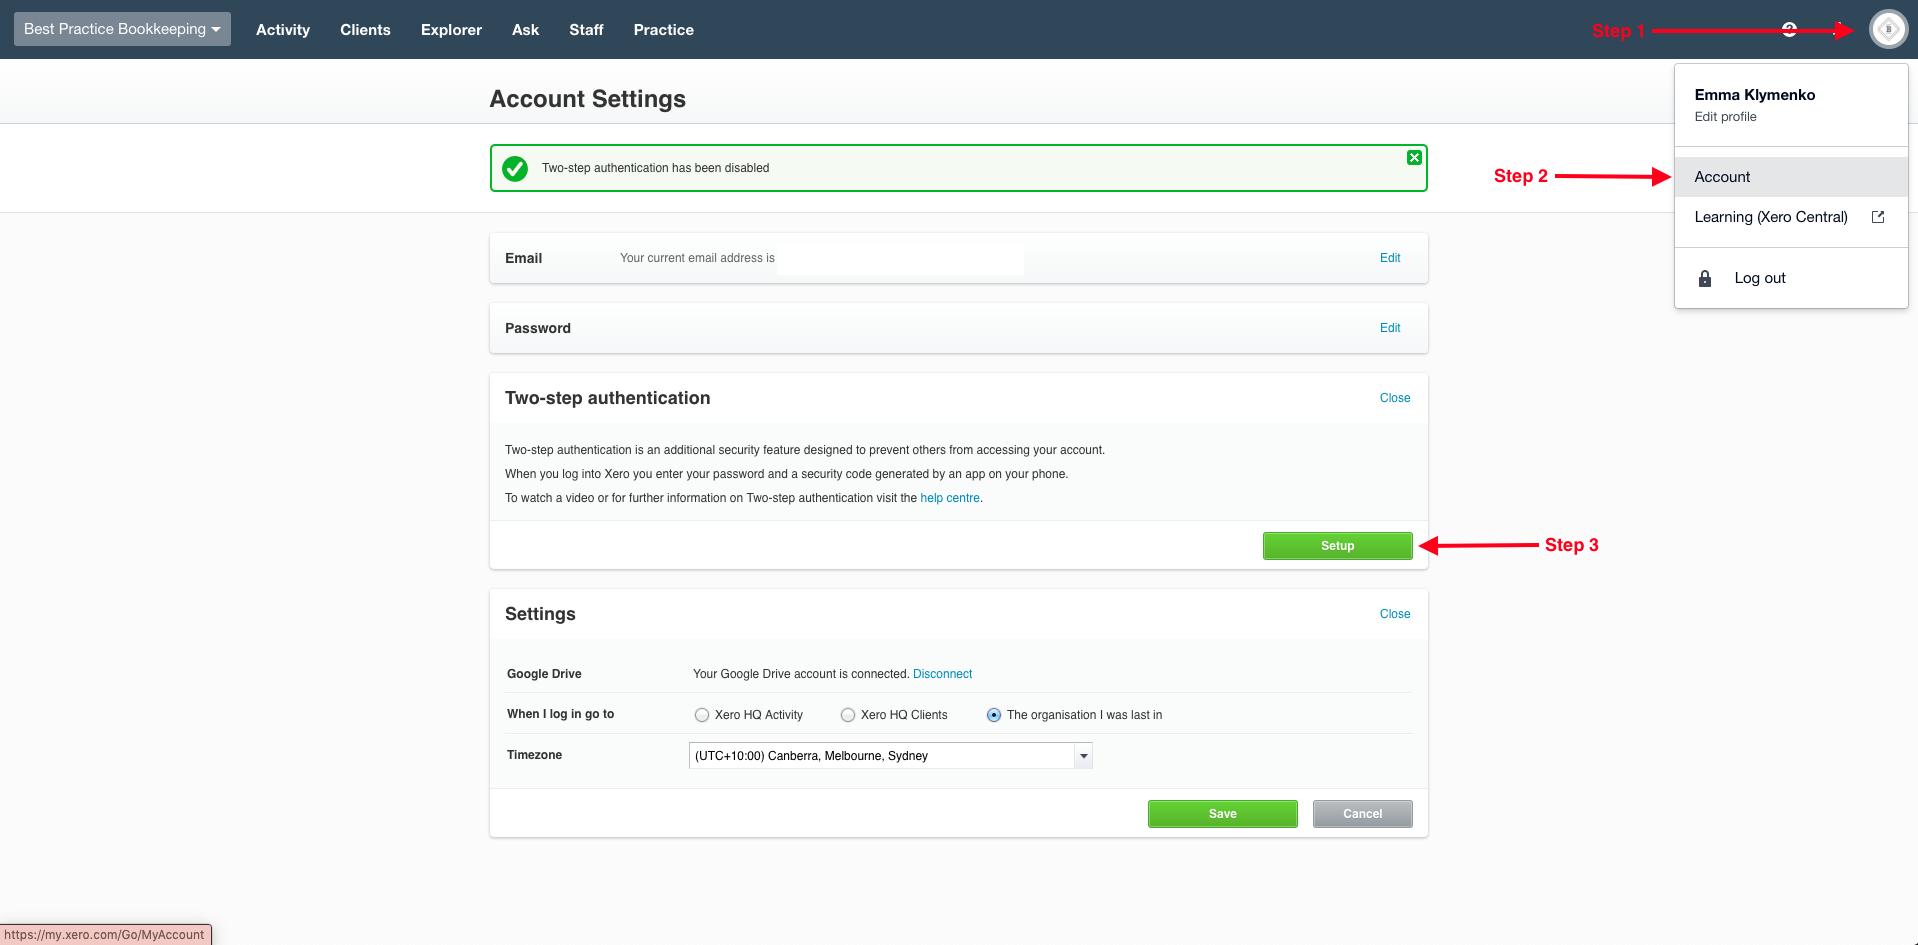Viewport: 1918px width, 945px height.
Task: Click the lock icon beside Log out
Action: pos(1705,278)
